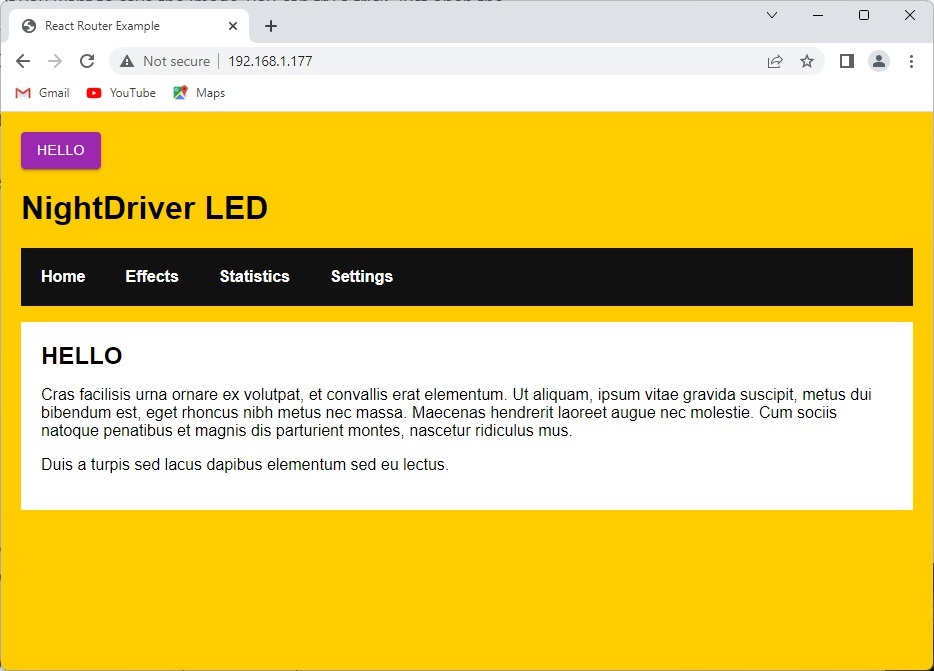This screenshot has width=934, height=671.
Task: Click the NightDriver LED heading
Action: click(145, 208)
